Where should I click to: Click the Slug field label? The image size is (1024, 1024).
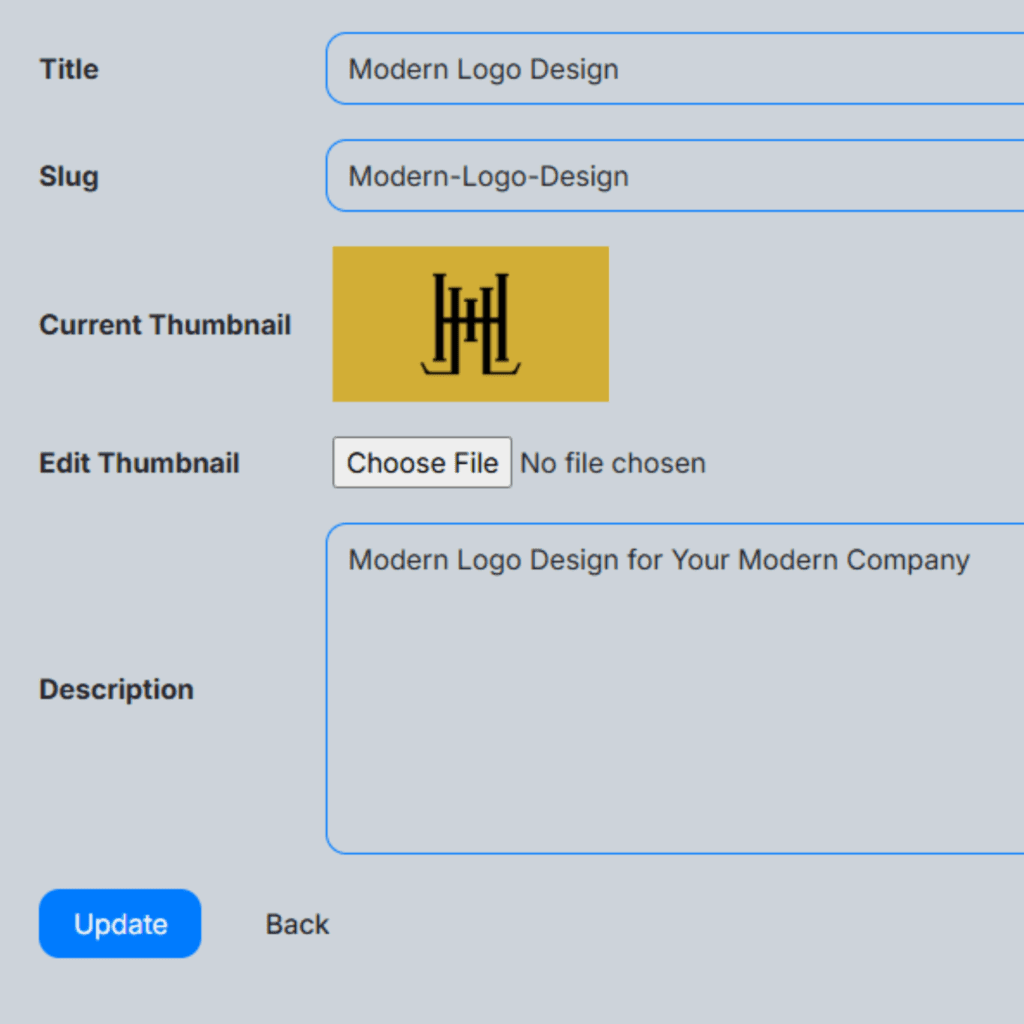click(69, 176)
